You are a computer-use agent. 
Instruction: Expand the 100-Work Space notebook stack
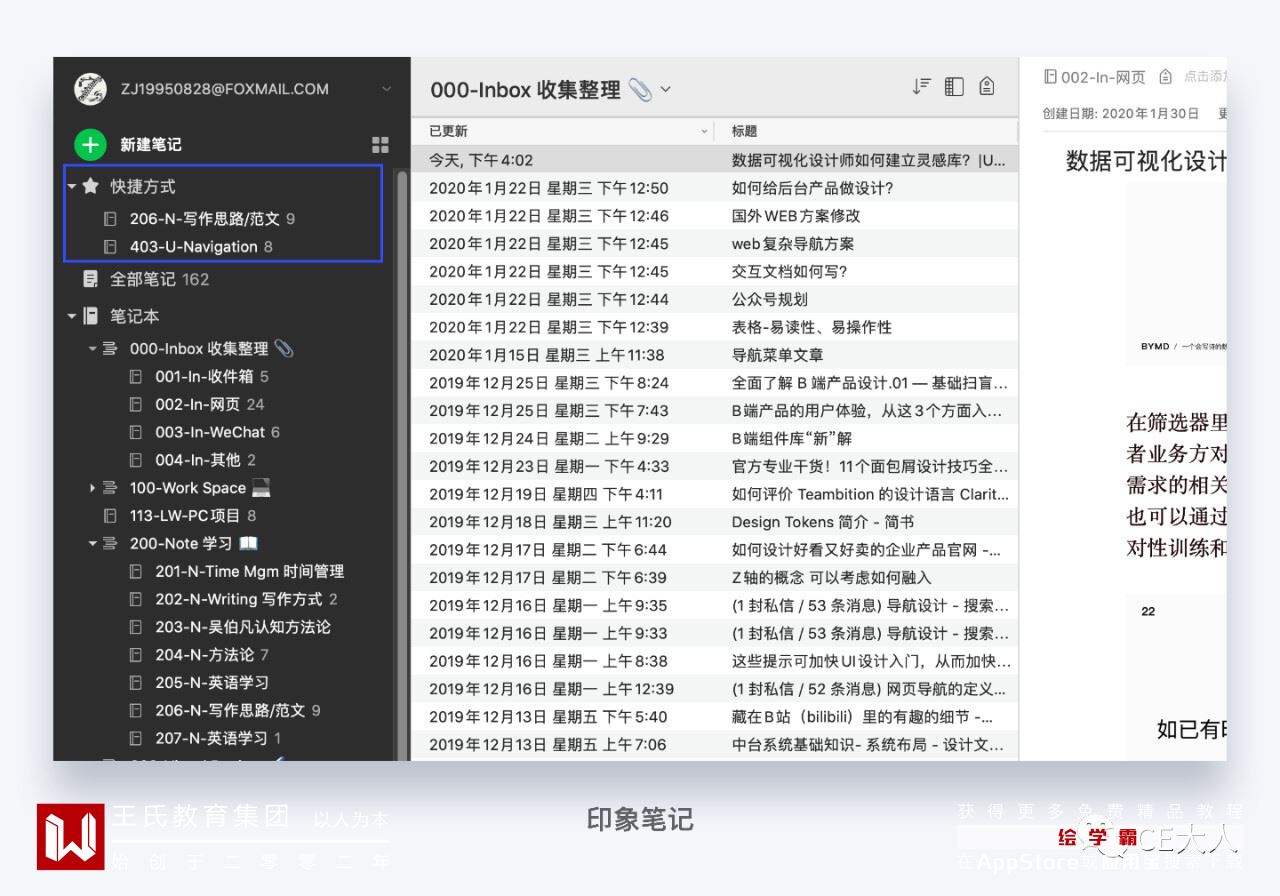click(x=93, y=488)
